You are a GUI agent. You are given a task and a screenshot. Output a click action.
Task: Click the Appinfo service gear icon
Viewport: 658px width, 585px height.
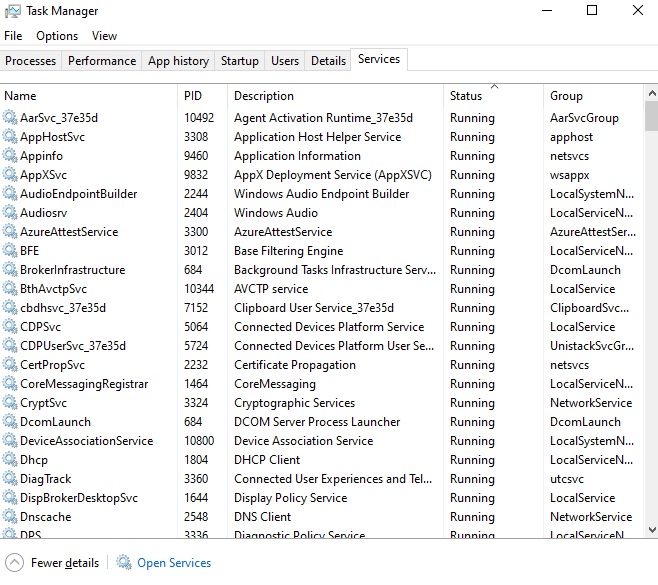click(x=10, y=155)
